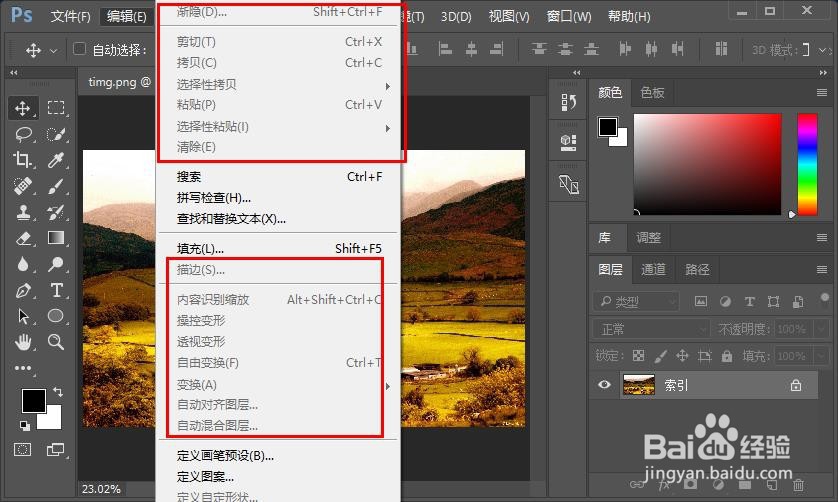Hide the 索引 layer eye icon
Viewport: 838px width, 502px height.
click(x=604, y=384)
